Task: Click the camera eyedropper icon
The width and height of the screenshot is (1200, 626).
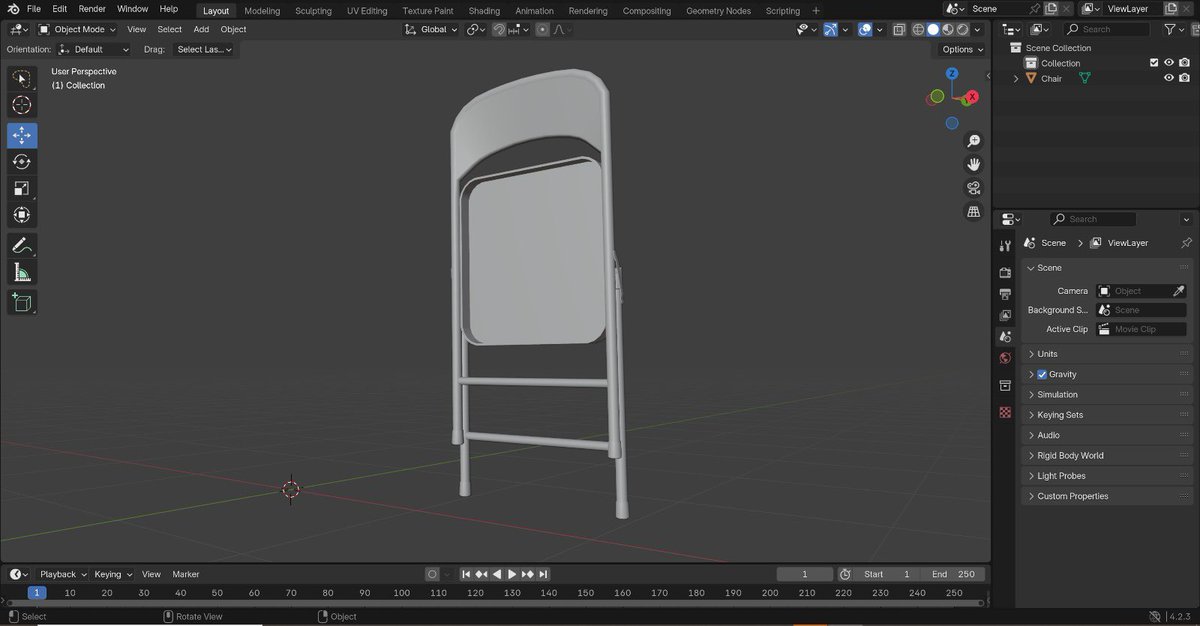Action: (x=1179, y=291)
